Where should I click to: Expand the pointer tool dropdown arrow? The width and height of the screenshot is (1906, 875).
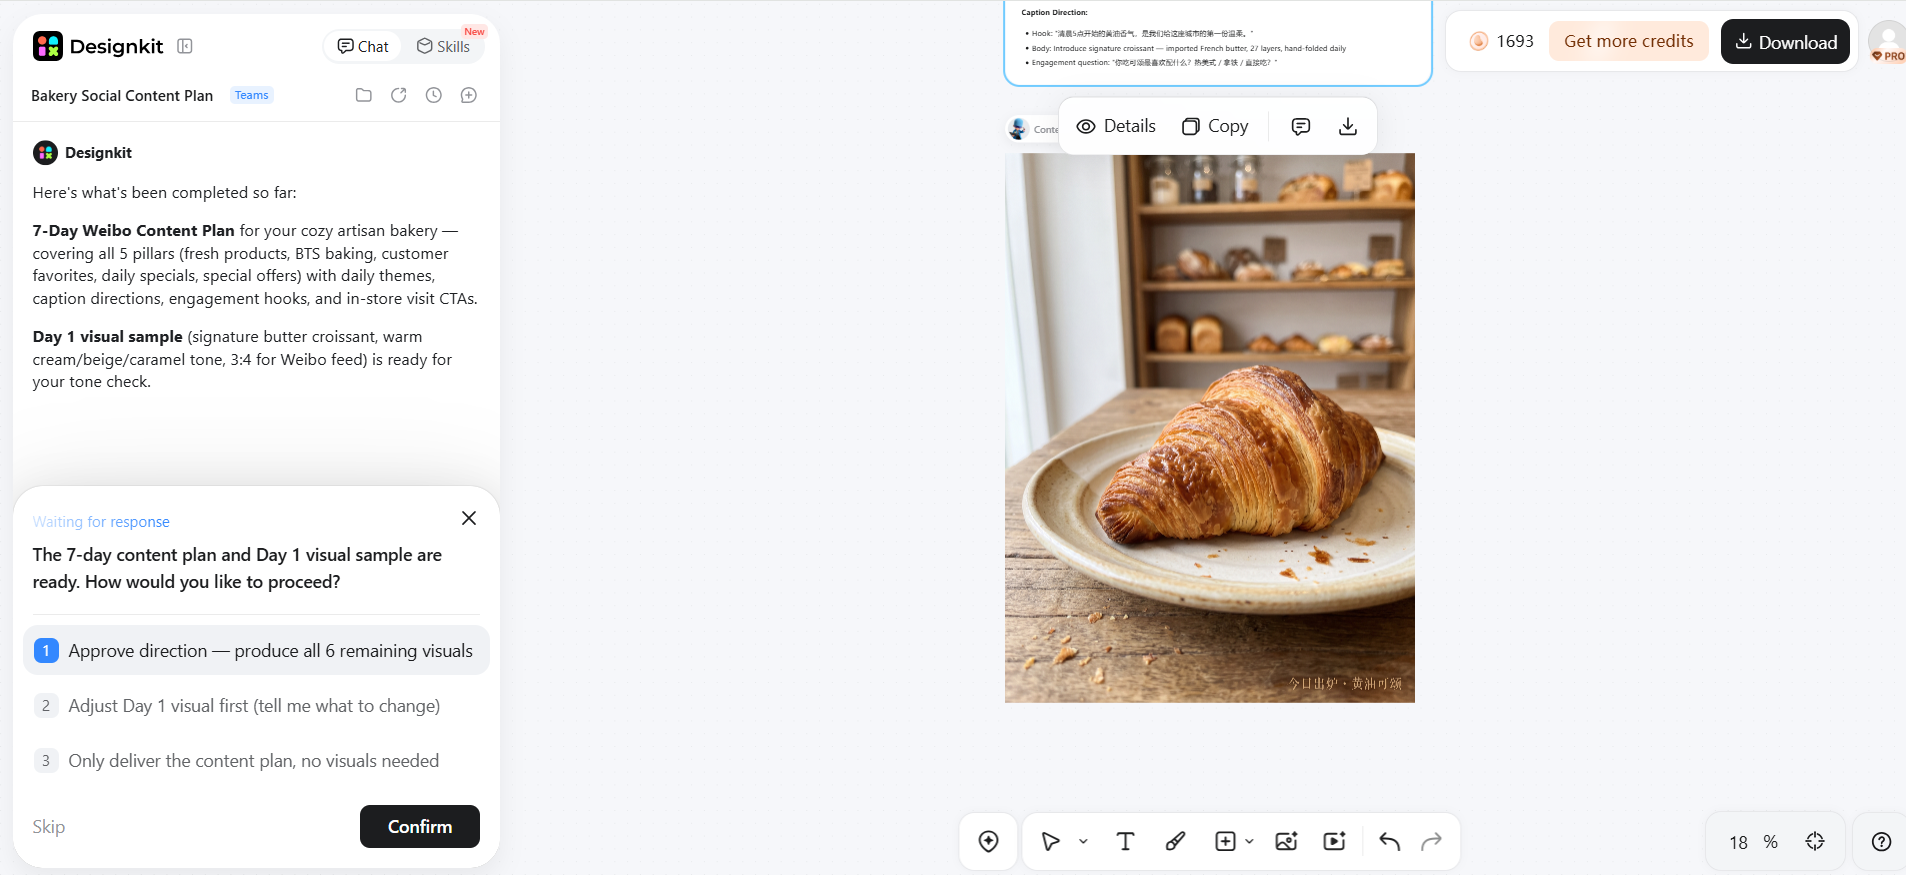tap(1083, 842)
